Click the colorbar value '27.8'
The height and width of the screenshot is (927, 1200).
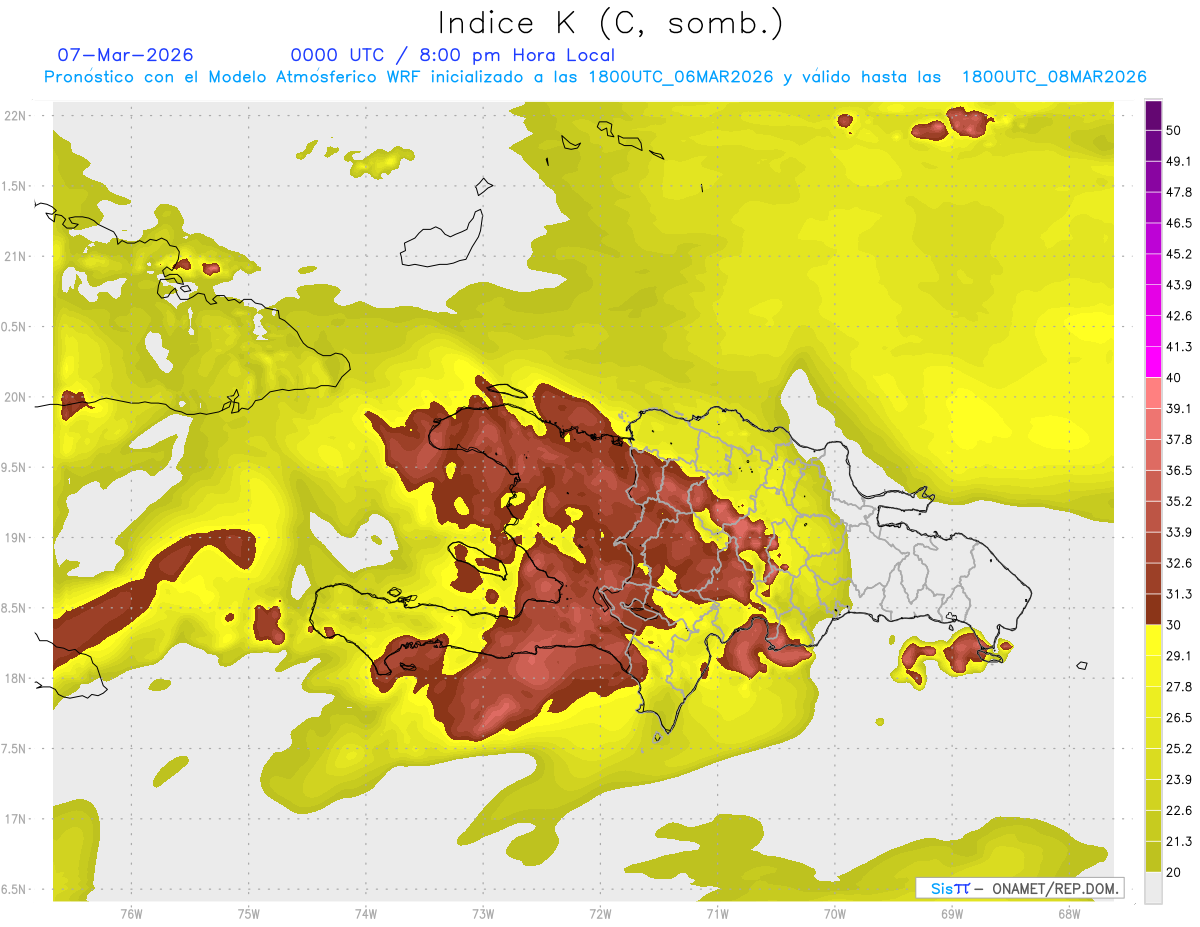pyautogui.click(x=1179, y=687)
